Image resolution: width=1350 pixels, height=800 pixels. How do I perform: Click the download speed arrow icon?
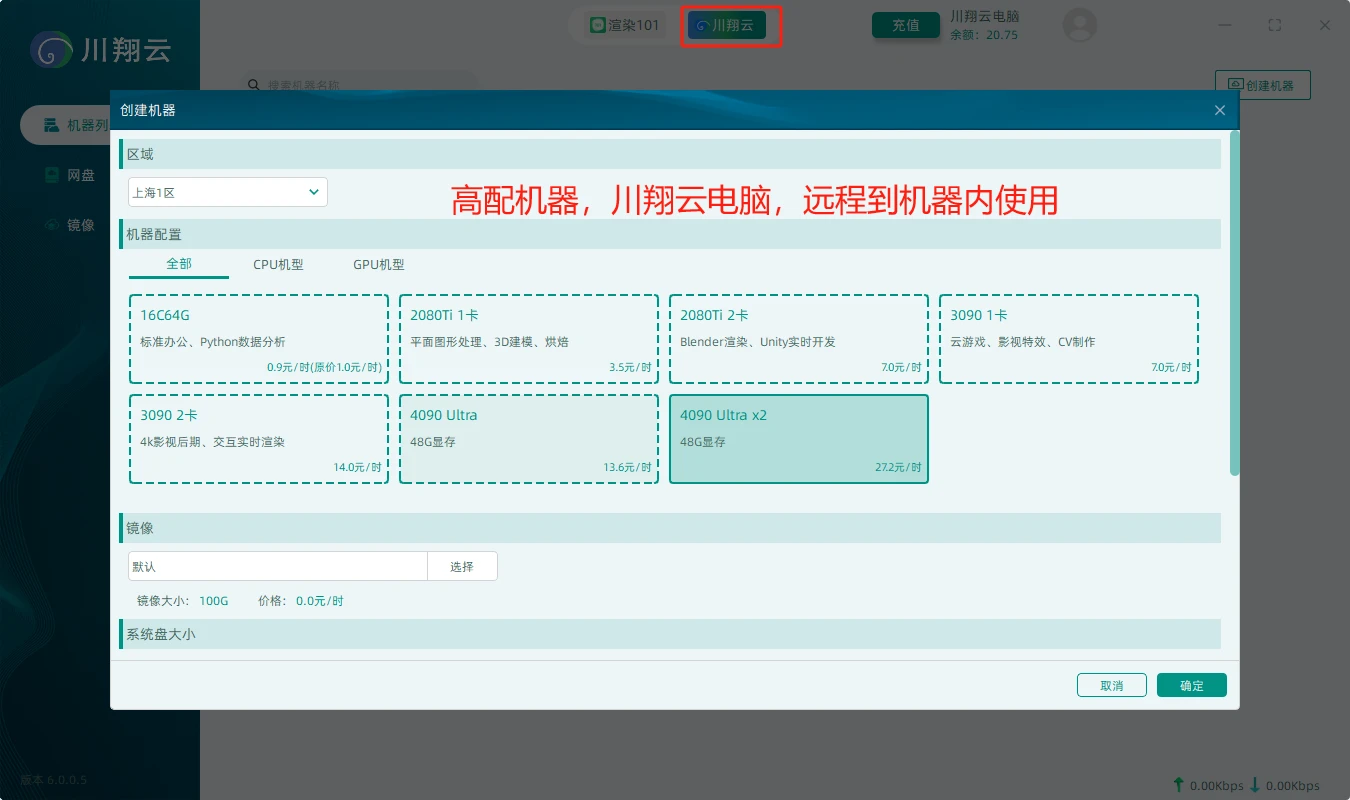pos(1255,785)
